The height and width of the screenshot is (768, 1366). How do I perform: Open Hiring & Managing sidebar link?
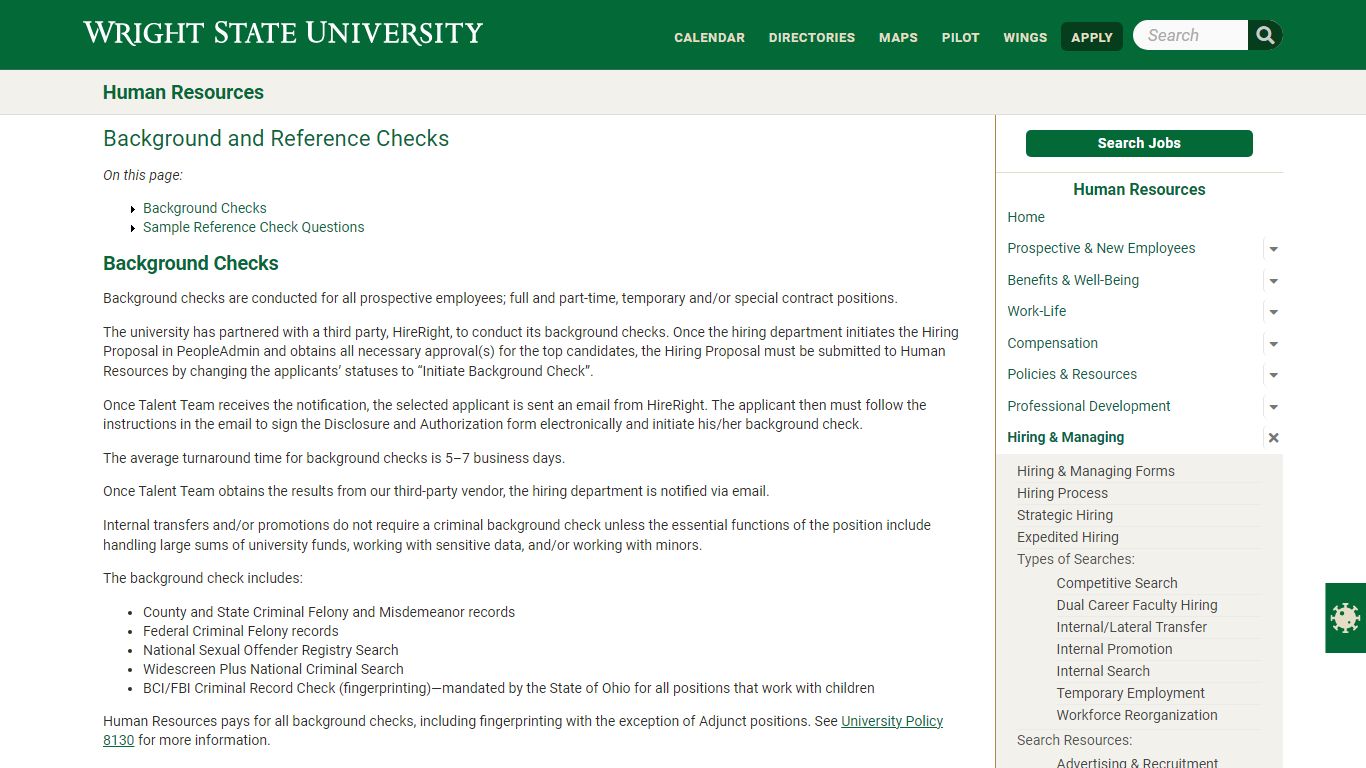pos(1066,437)
